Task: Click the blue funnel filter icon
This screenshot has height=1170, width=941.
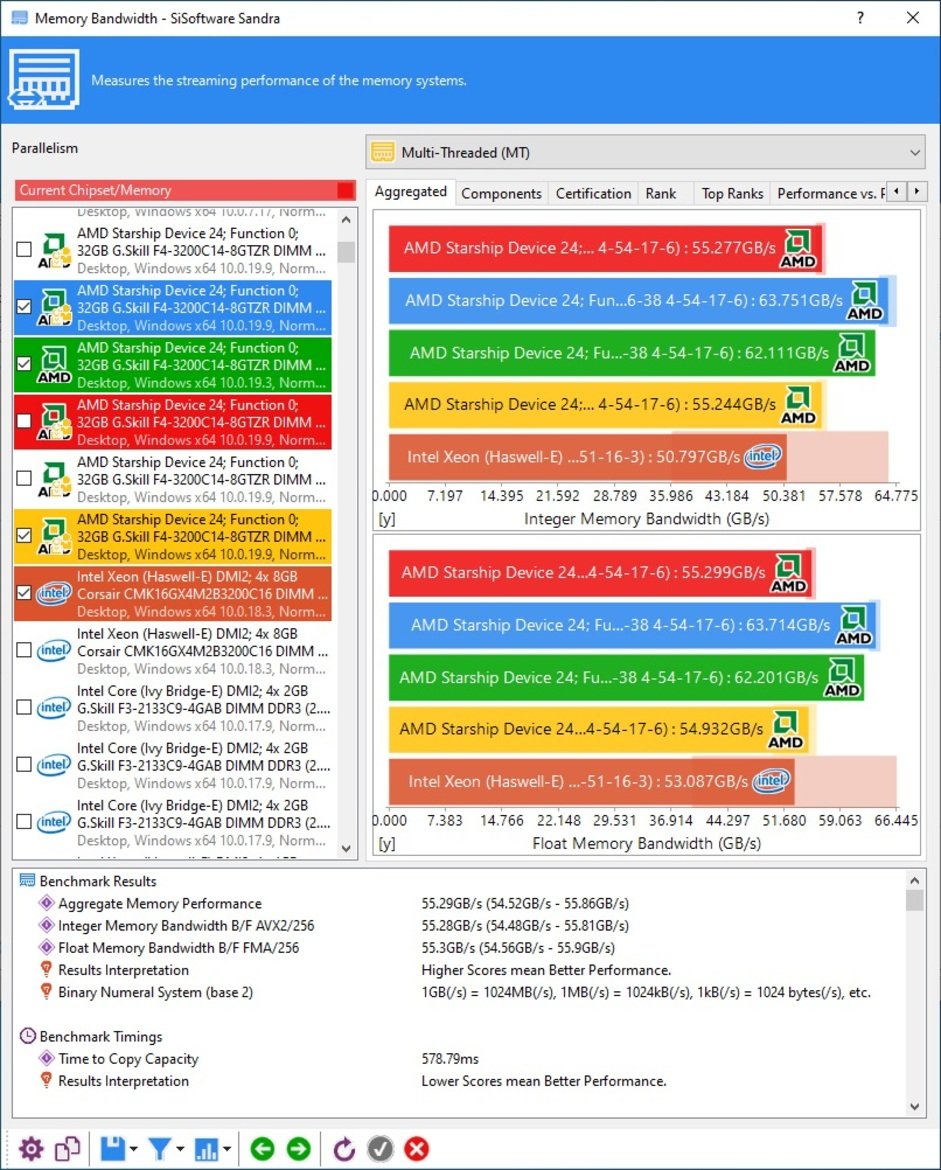Action: (160, 1148)
